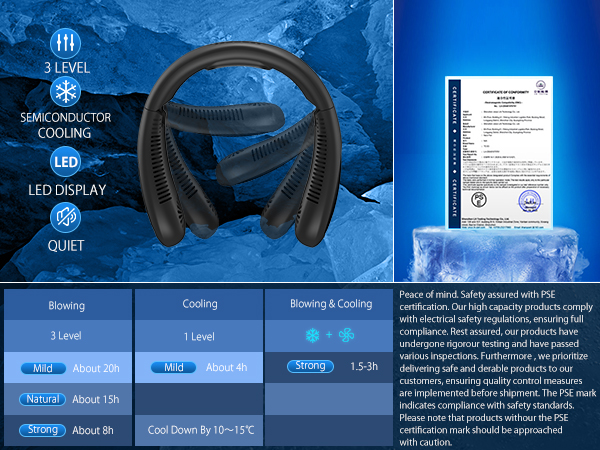
Task: Click the fan icon under Blowing & Cooling
Action: 346,335
